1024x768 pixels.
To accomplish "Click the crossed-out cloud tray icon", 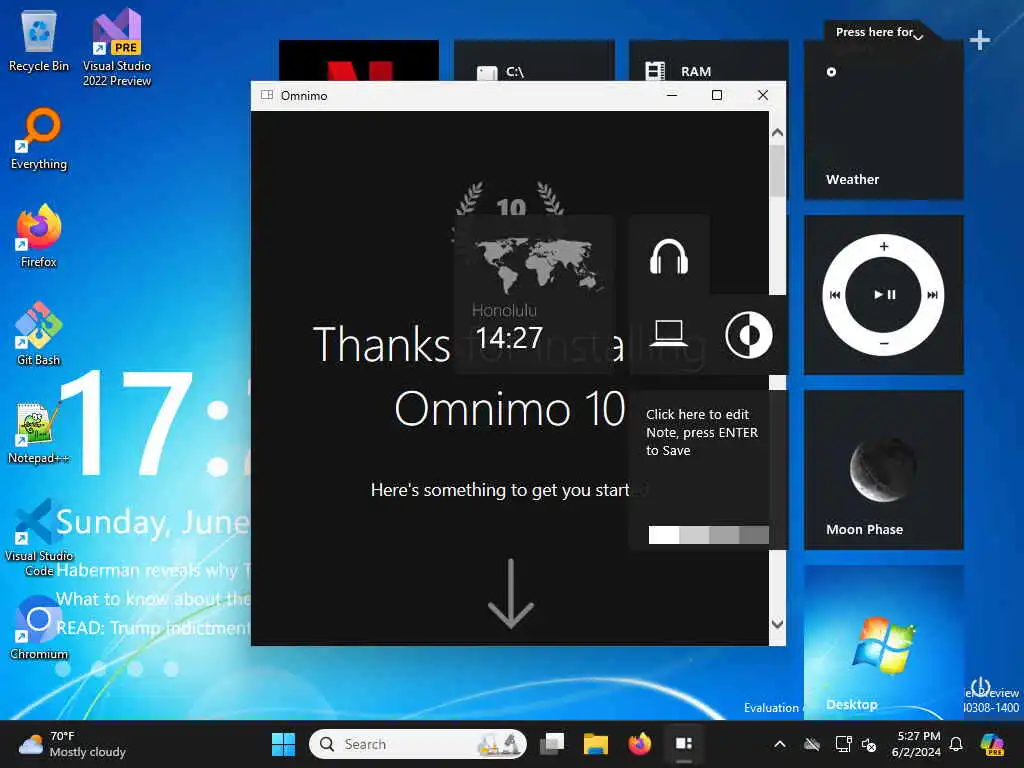I will (812, 744).
